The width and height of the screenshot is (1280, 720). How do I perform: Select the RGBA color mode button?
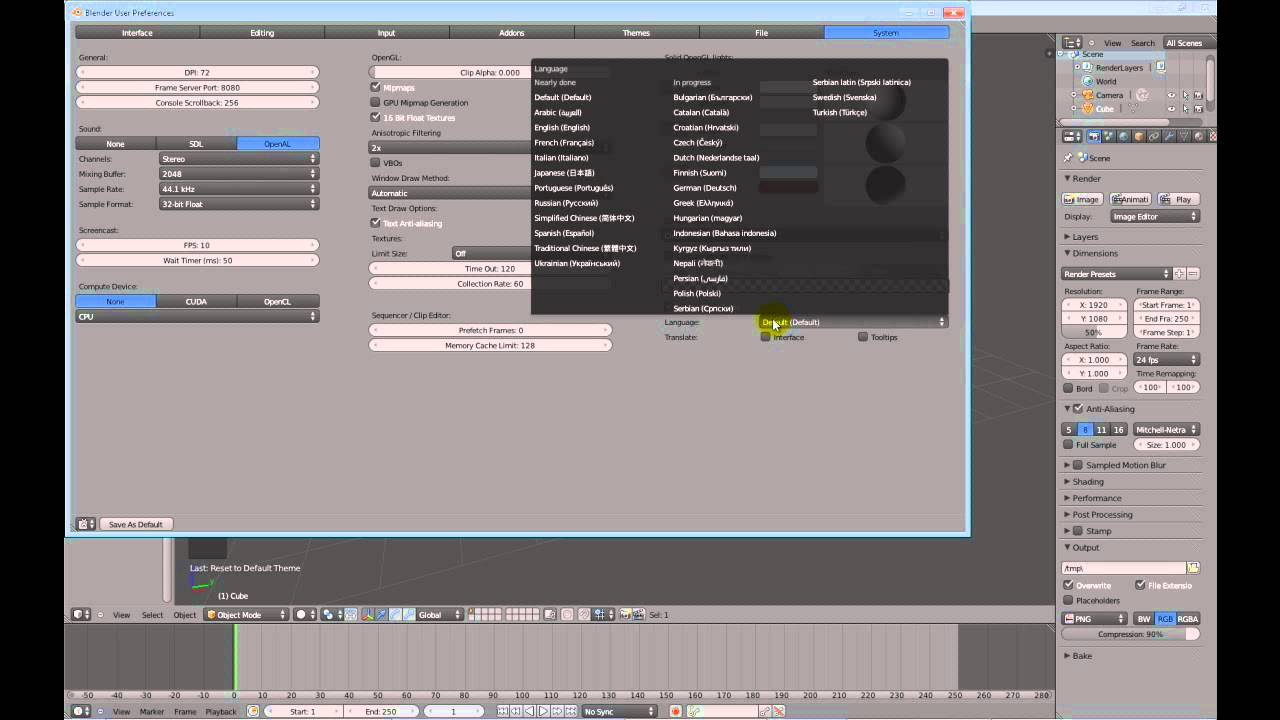pos(1187,619)
